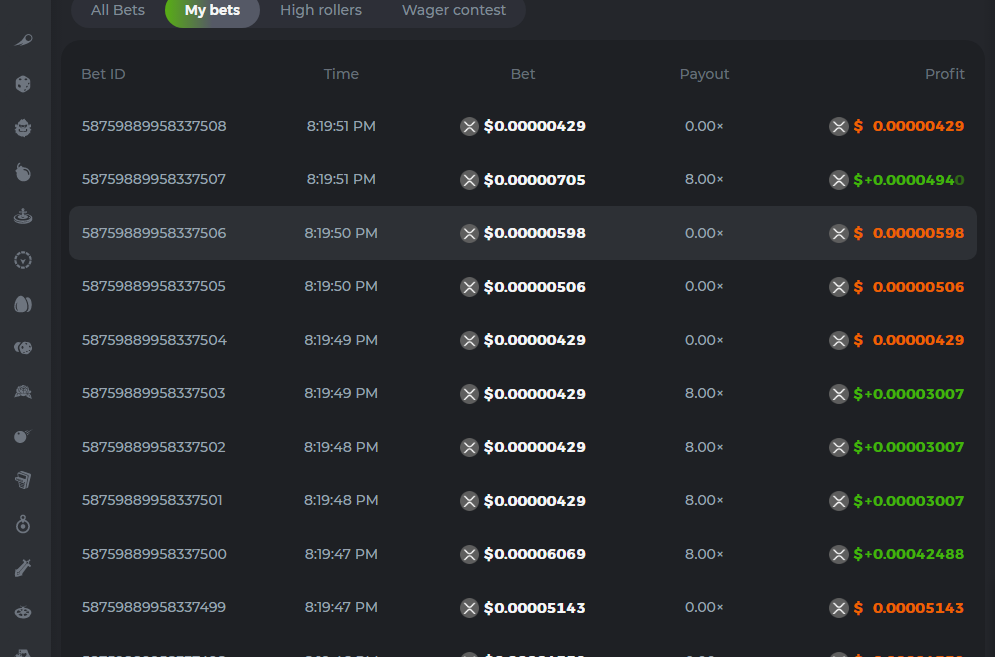The height and width of the screenshot is (657, 995).
Task: Click the ring game sidebar icon
Action: coord(24,524)
